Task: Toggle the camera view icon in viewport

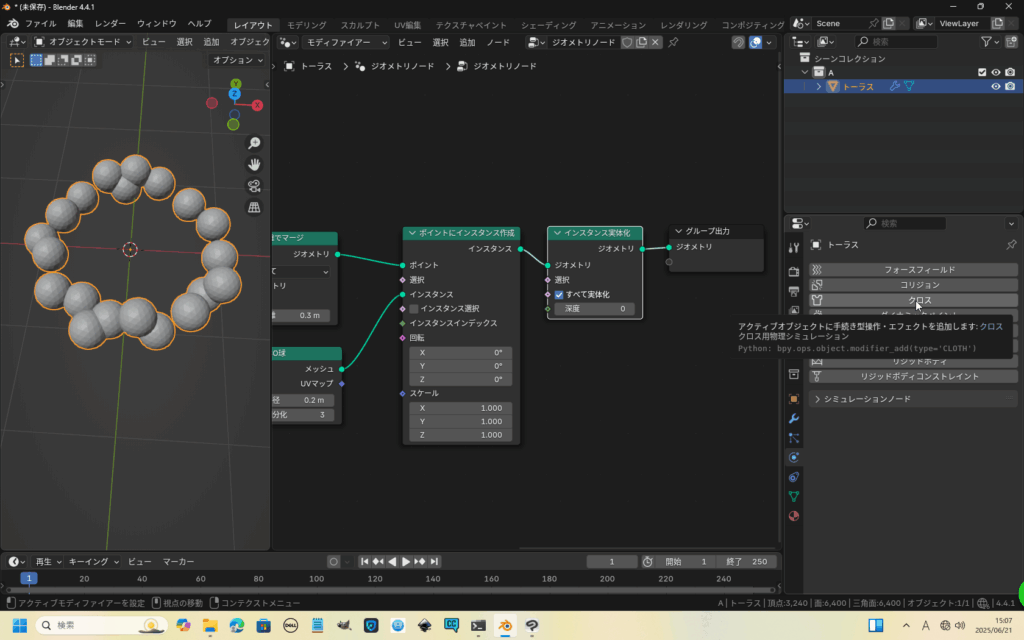Action: point(254,186)
